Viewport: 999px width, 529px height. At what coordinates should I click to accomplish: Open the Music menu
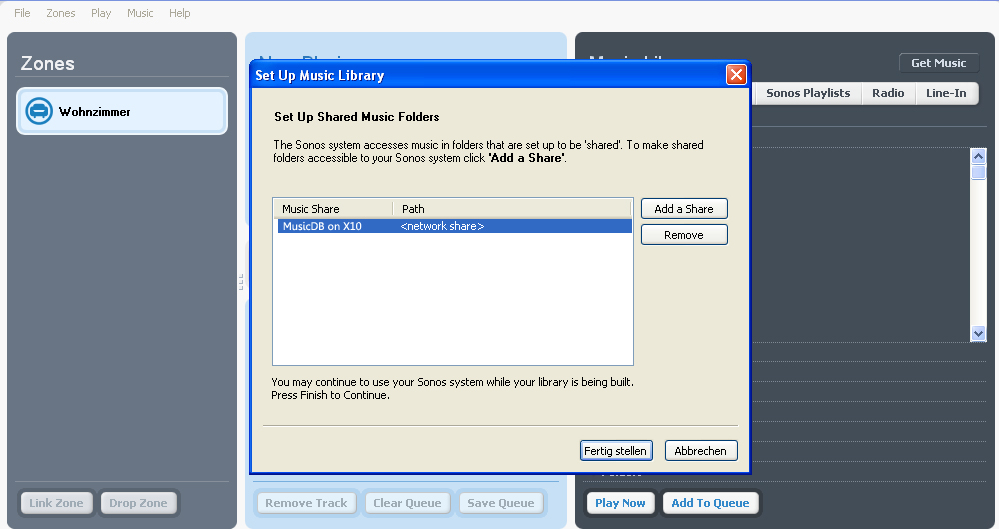[140, 13]
